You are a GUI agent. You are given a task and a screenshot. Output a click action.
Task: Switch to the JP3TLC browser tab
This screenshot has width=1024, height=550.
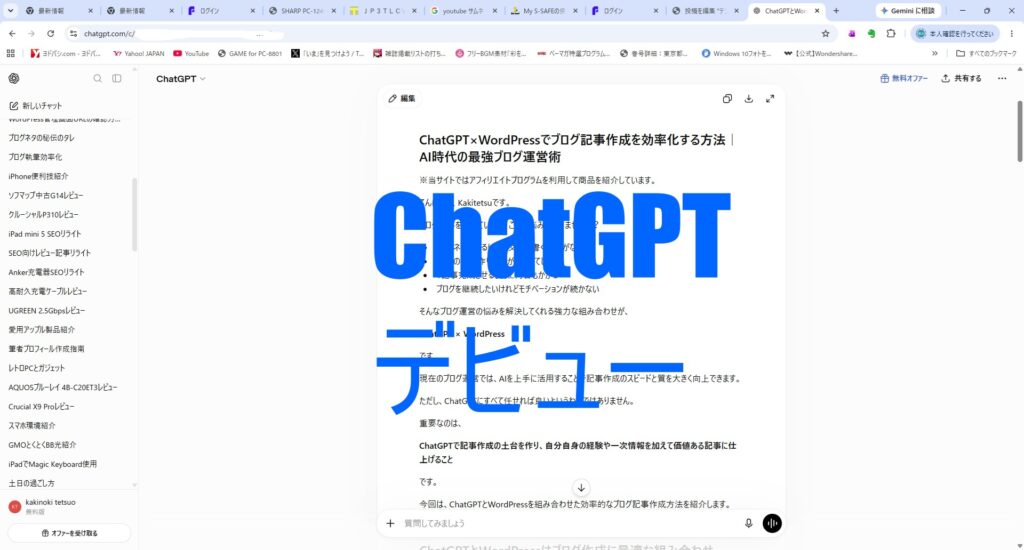[383, 11]
